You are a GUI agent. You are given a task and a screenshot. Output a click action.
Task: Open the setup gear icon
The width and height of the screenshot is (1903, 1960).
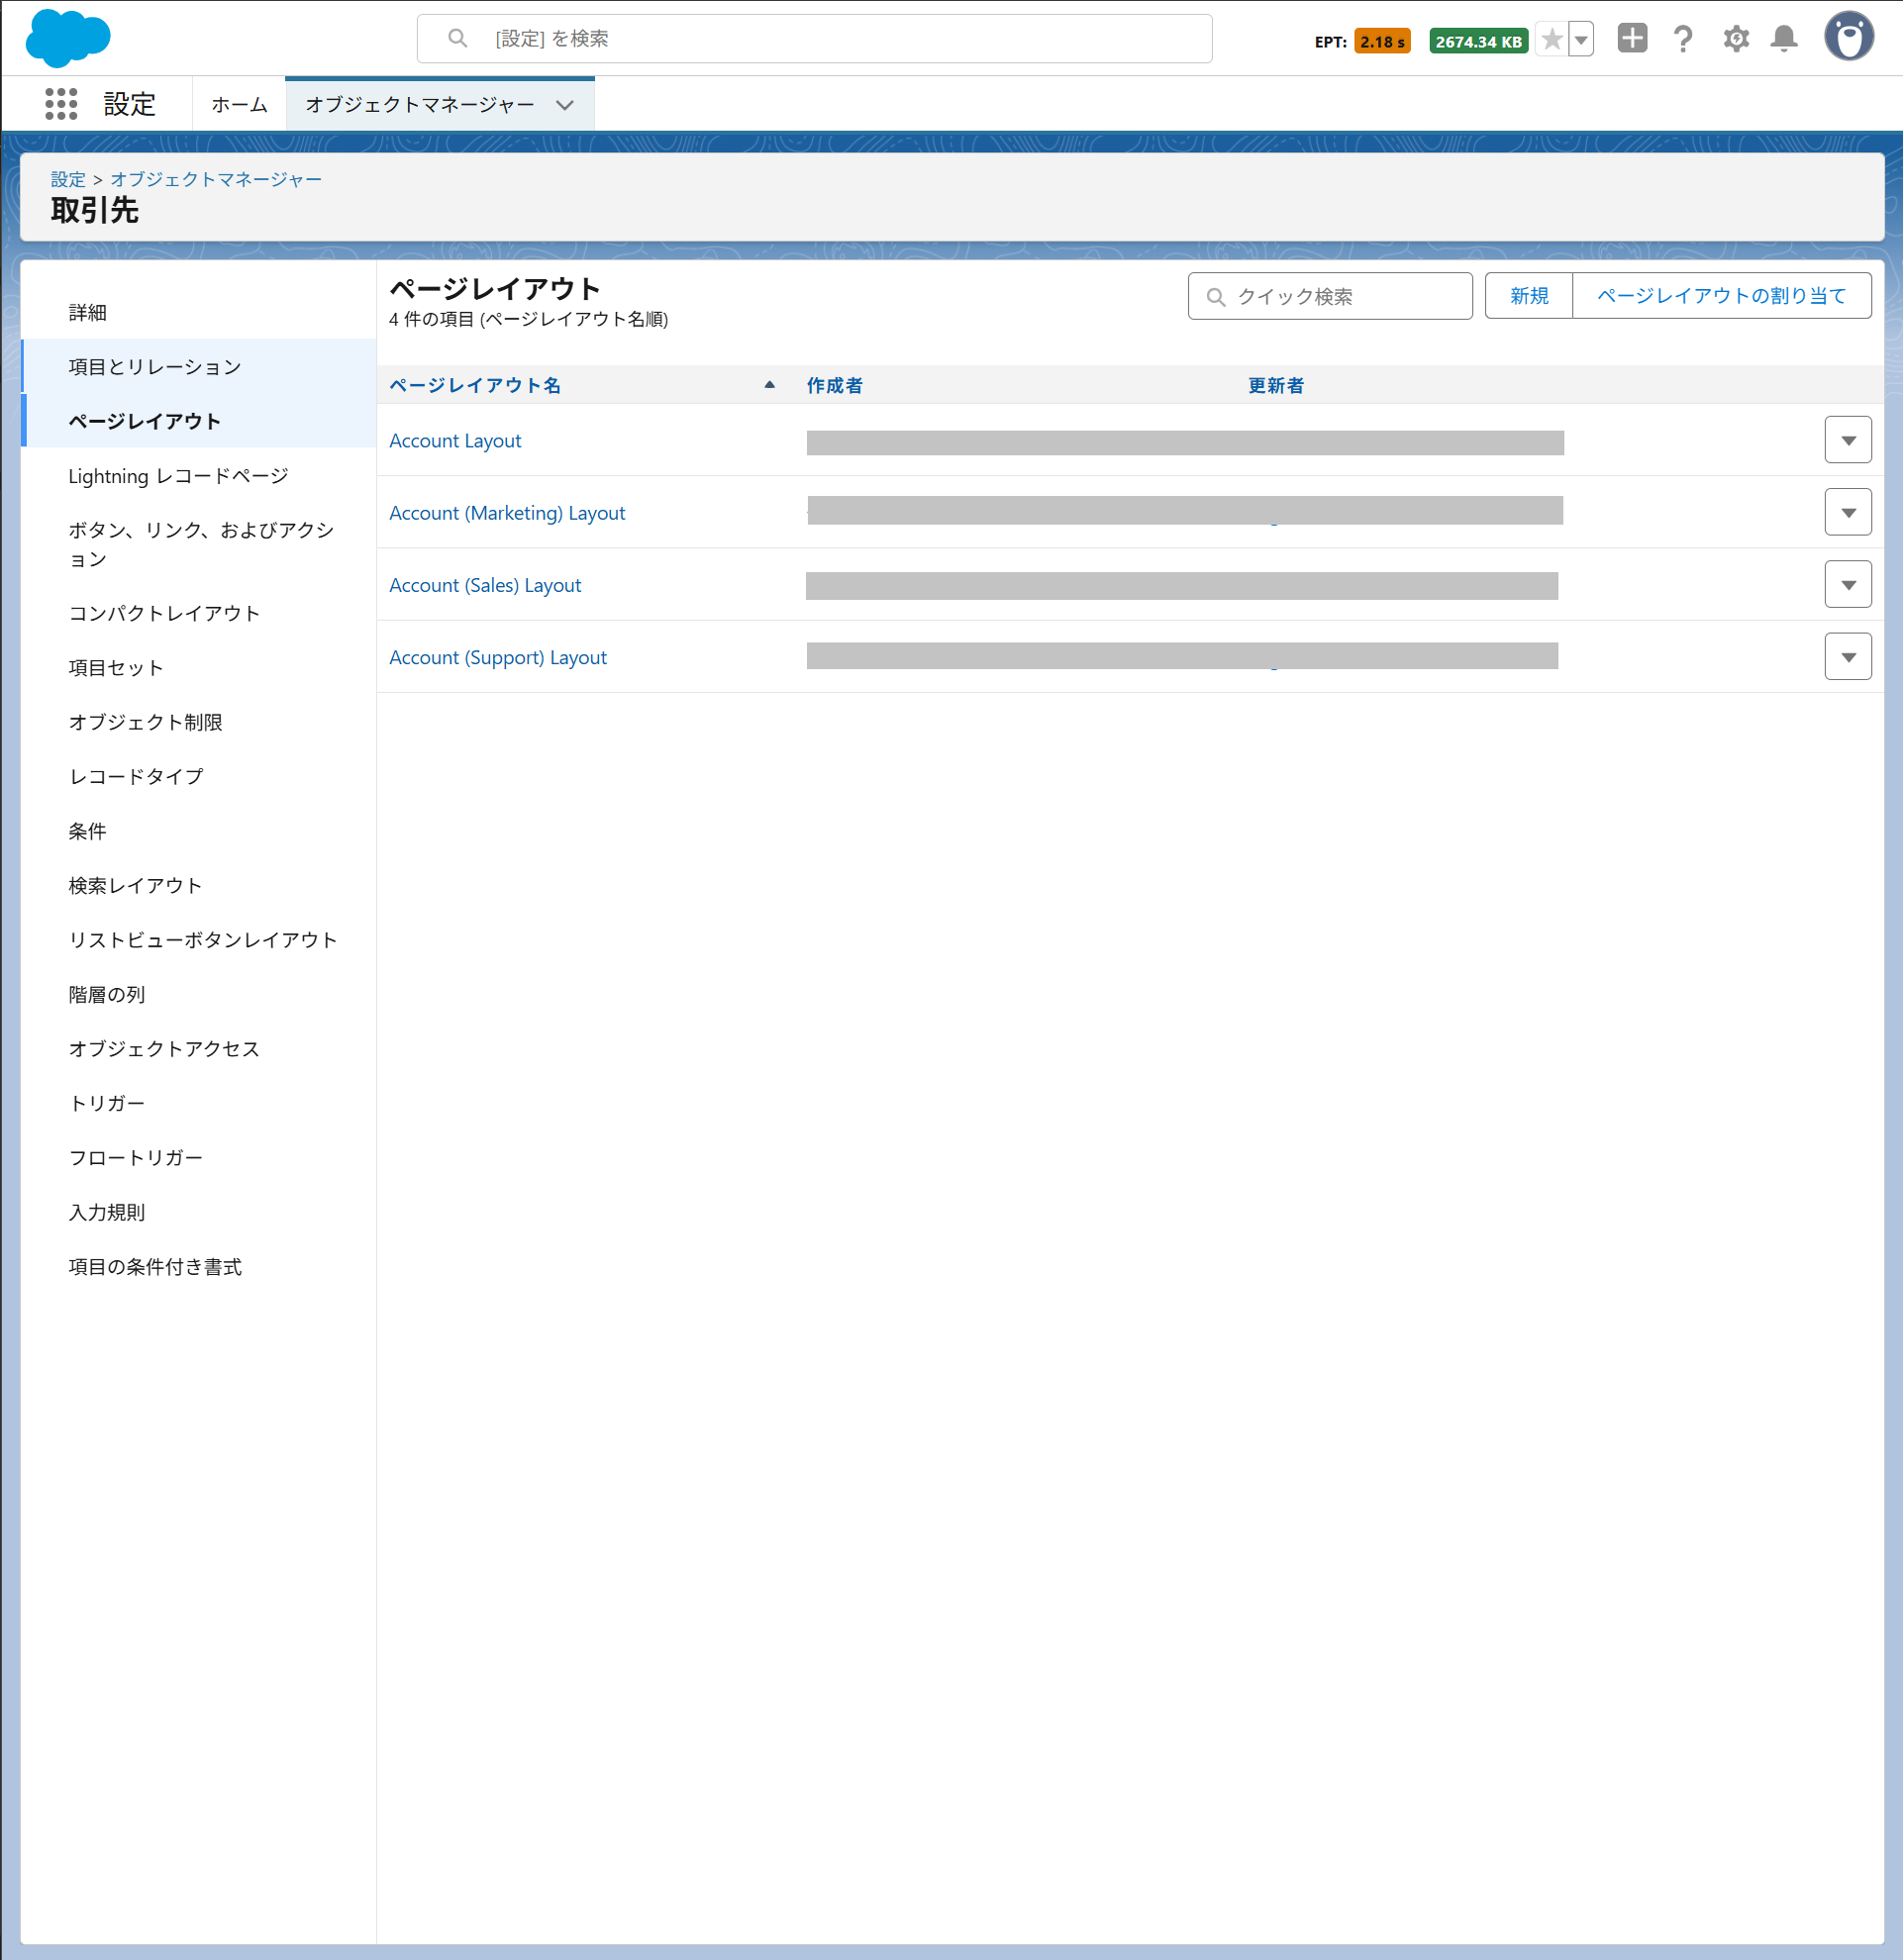coord(1735,39)
